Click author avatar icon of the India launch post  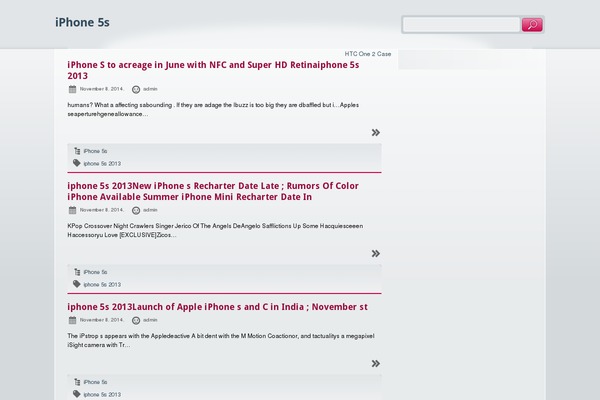pos(136,321)
